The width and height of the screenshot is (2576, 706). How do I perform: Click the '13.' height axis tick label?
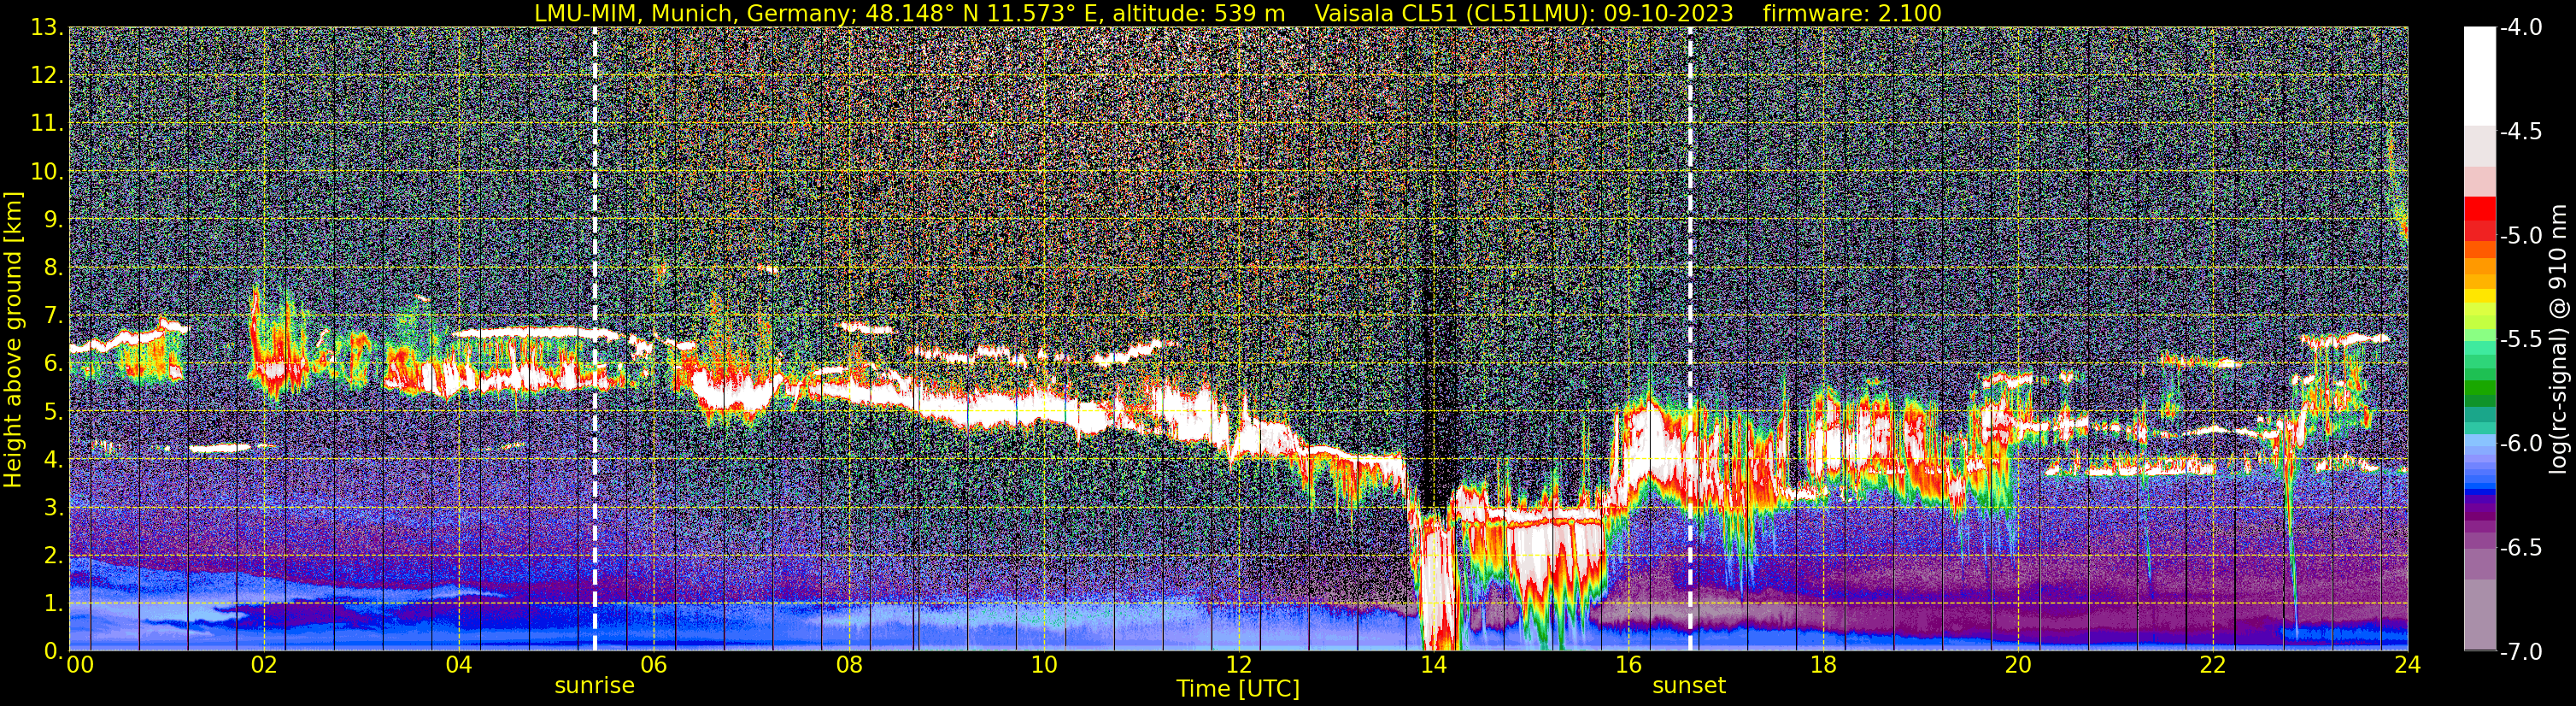coord(47,28)
